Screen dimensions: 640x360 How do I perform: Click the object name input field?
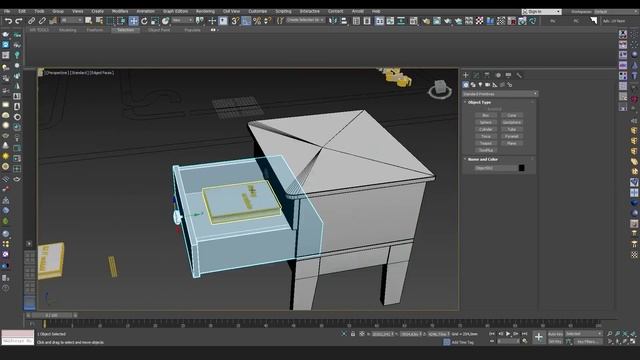click(x=496, y=168)
